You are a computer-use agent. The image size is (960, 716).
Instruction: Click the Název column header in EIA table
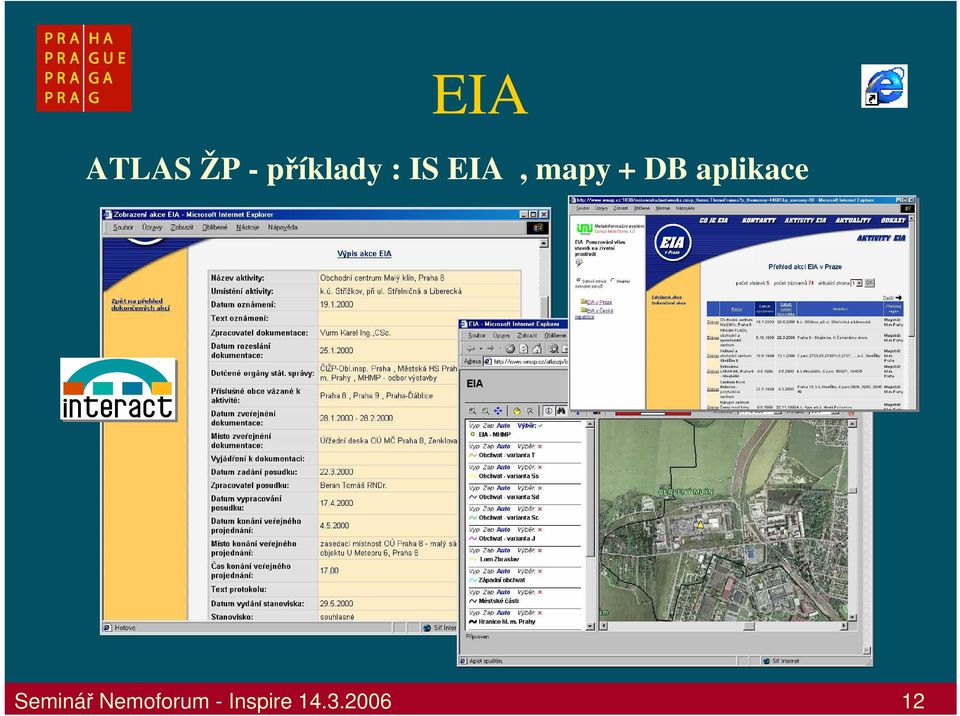[x=737, y=309]
